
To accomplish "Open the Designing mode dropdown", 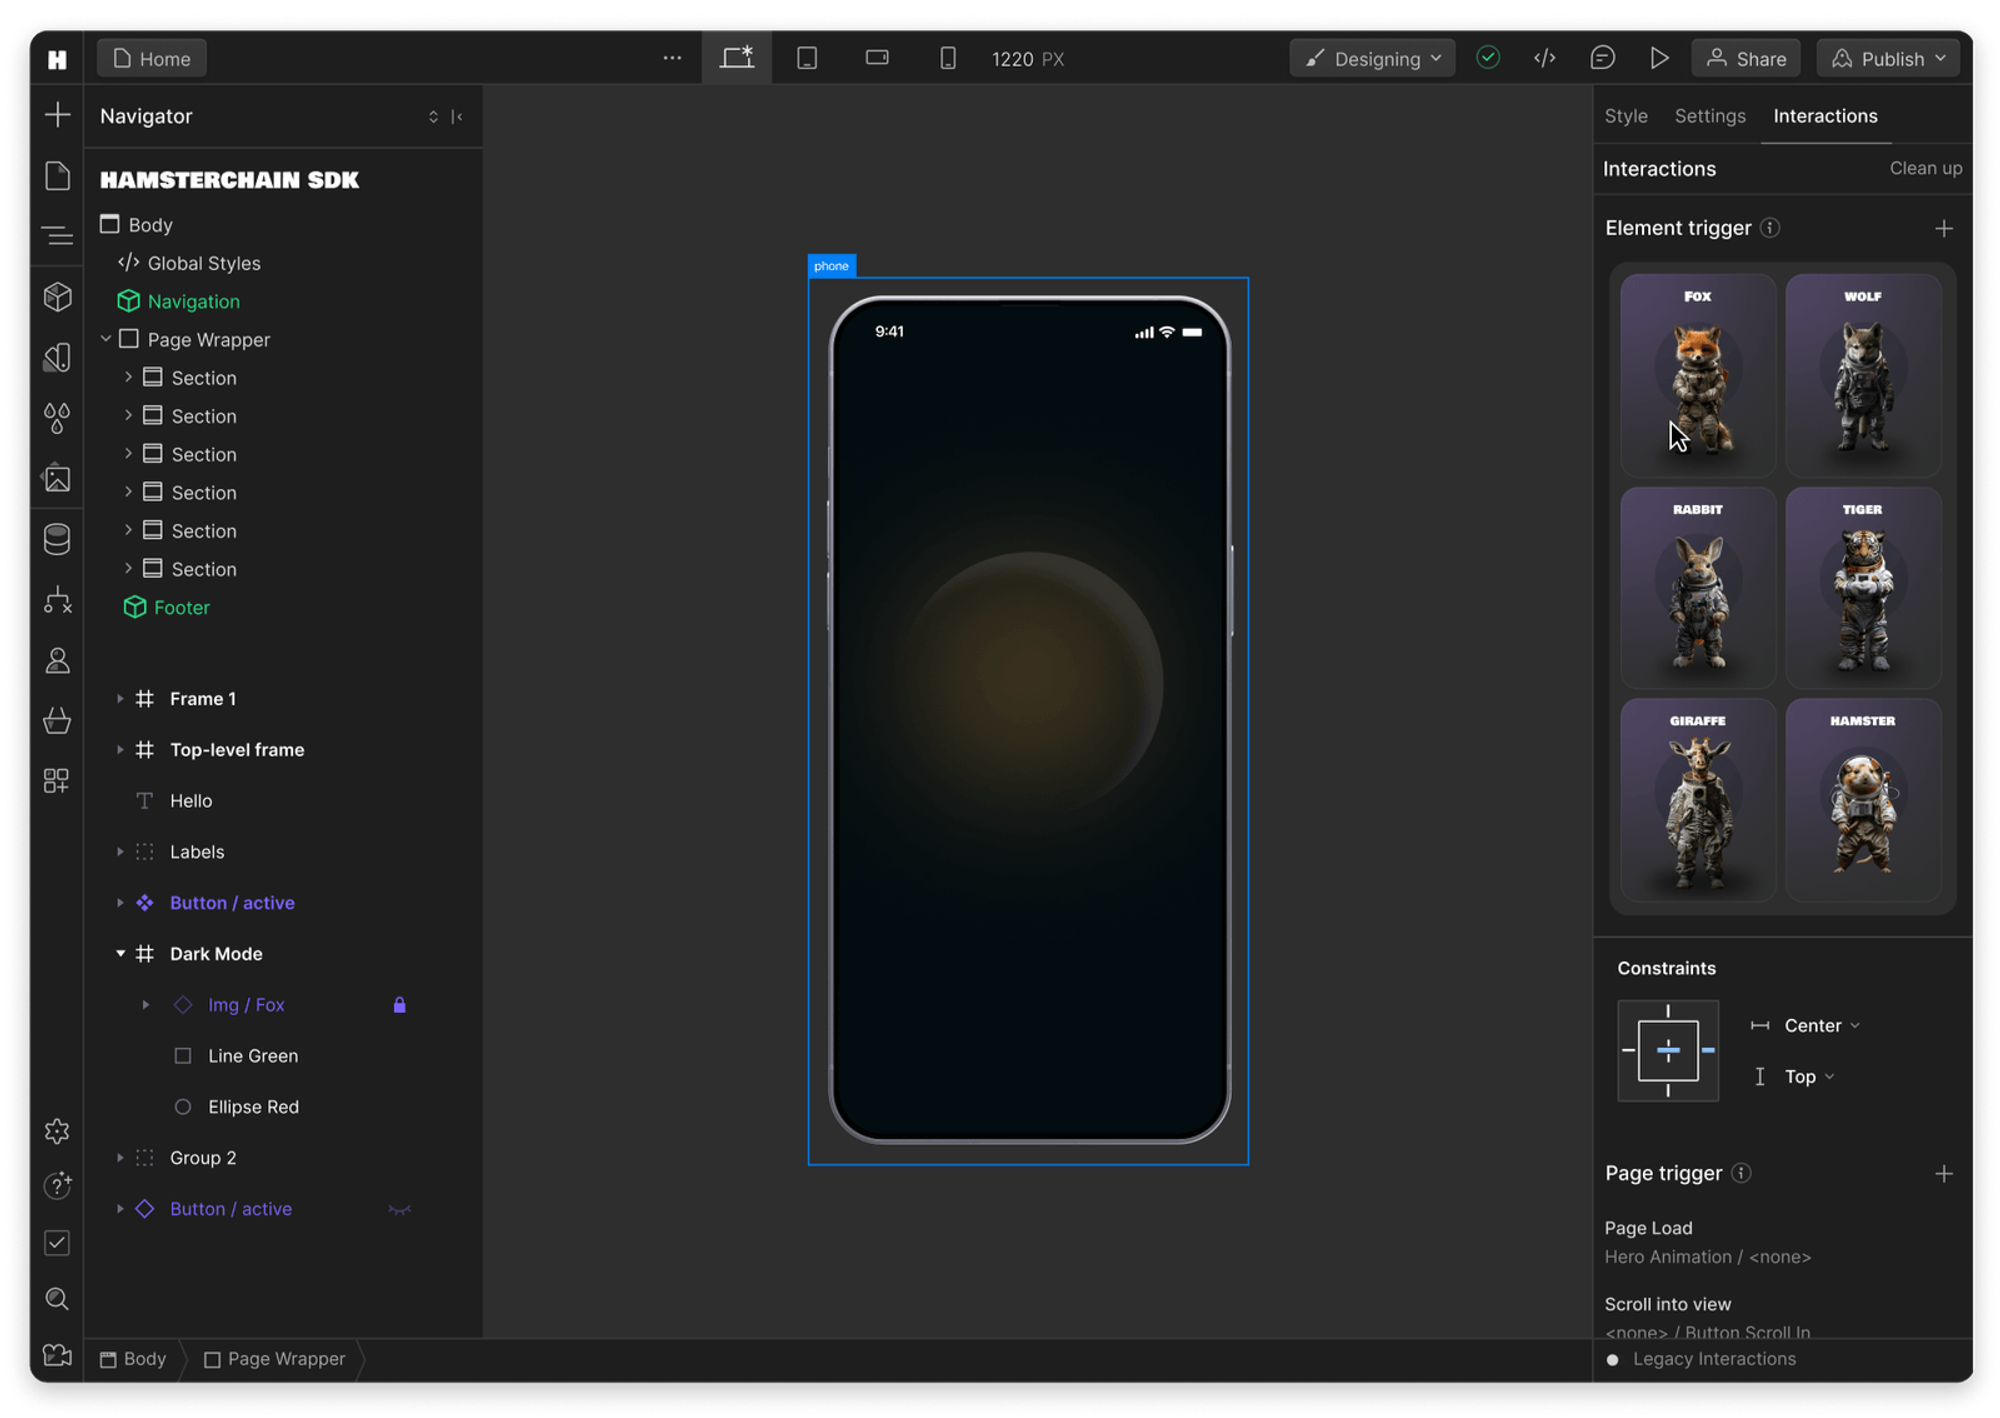I will coord(1372,58).
